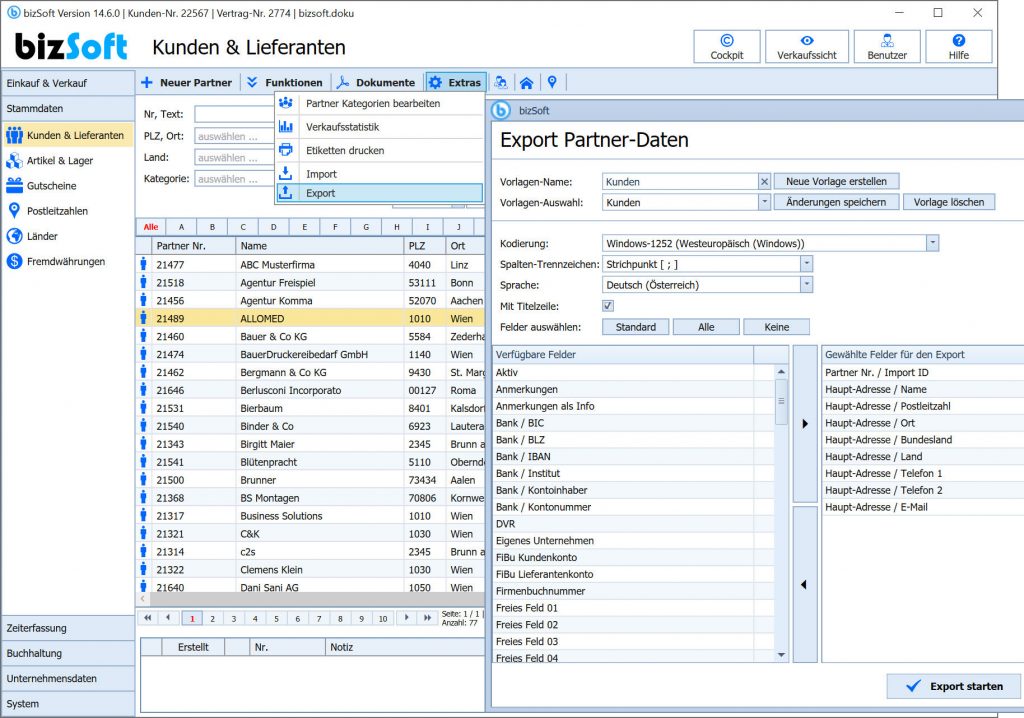This screenshot has width=1024, height=718.
Task: Select Standard fields button
Action: [635, 327]
